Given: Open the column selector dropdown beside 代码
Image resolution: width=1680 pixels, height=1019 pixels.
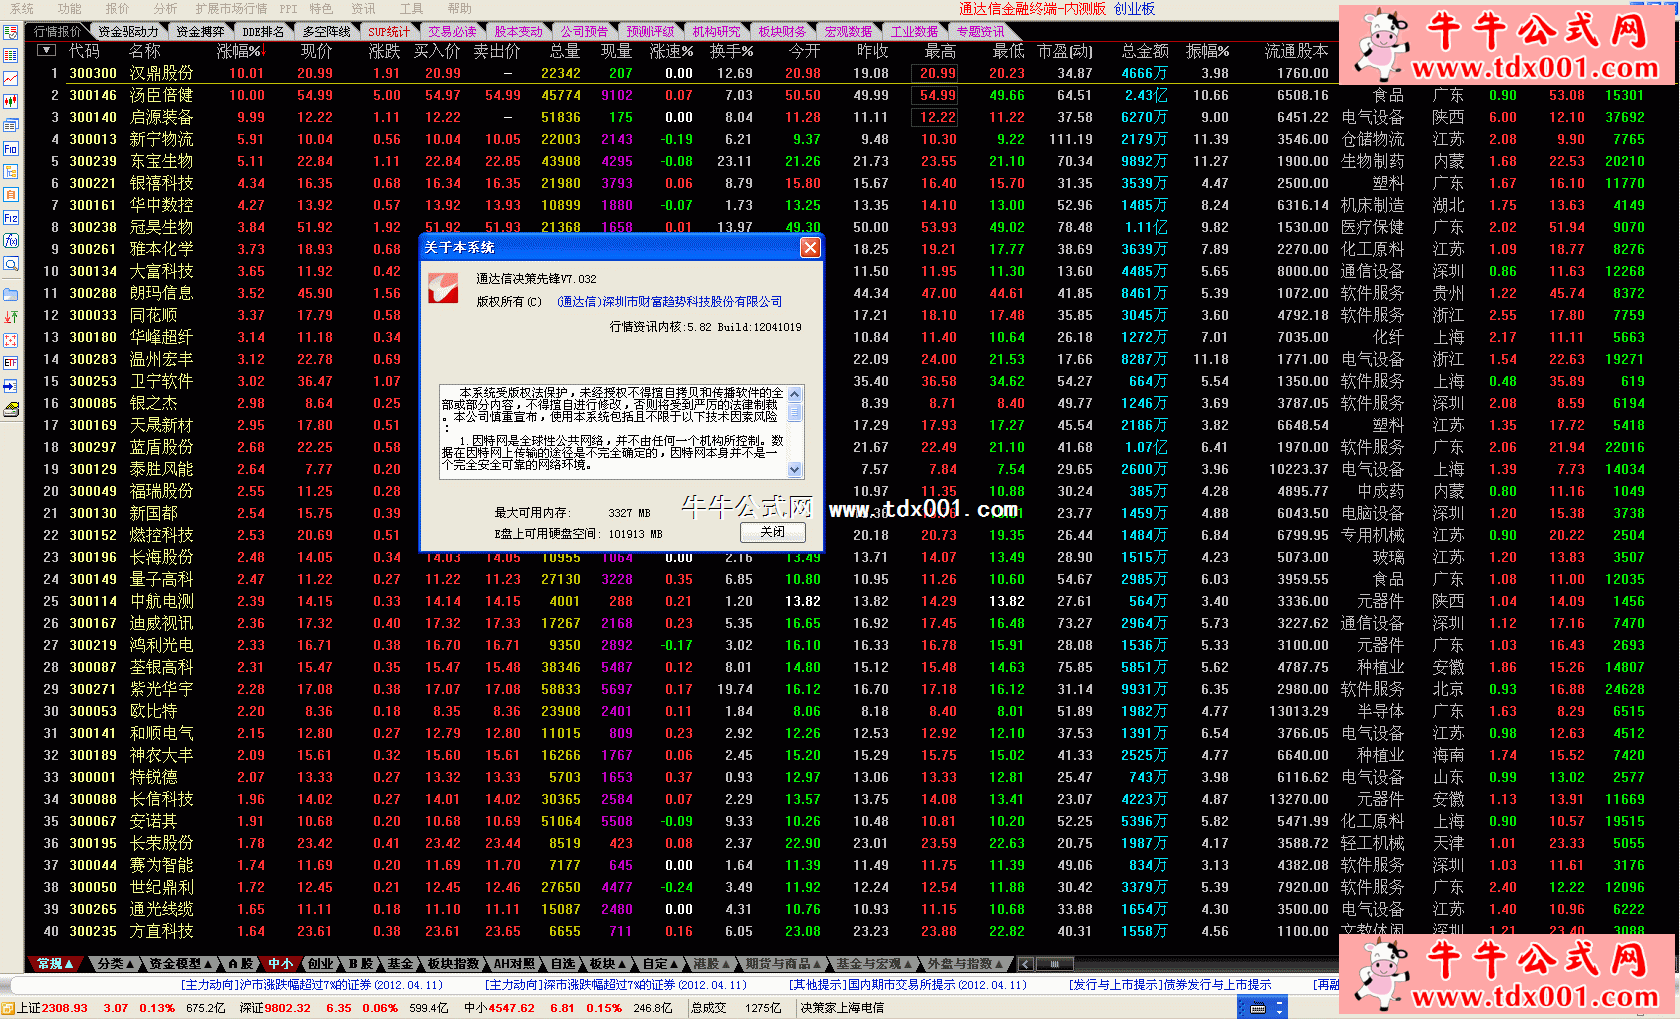Looking at the screenshot, I should pos(47,51).
